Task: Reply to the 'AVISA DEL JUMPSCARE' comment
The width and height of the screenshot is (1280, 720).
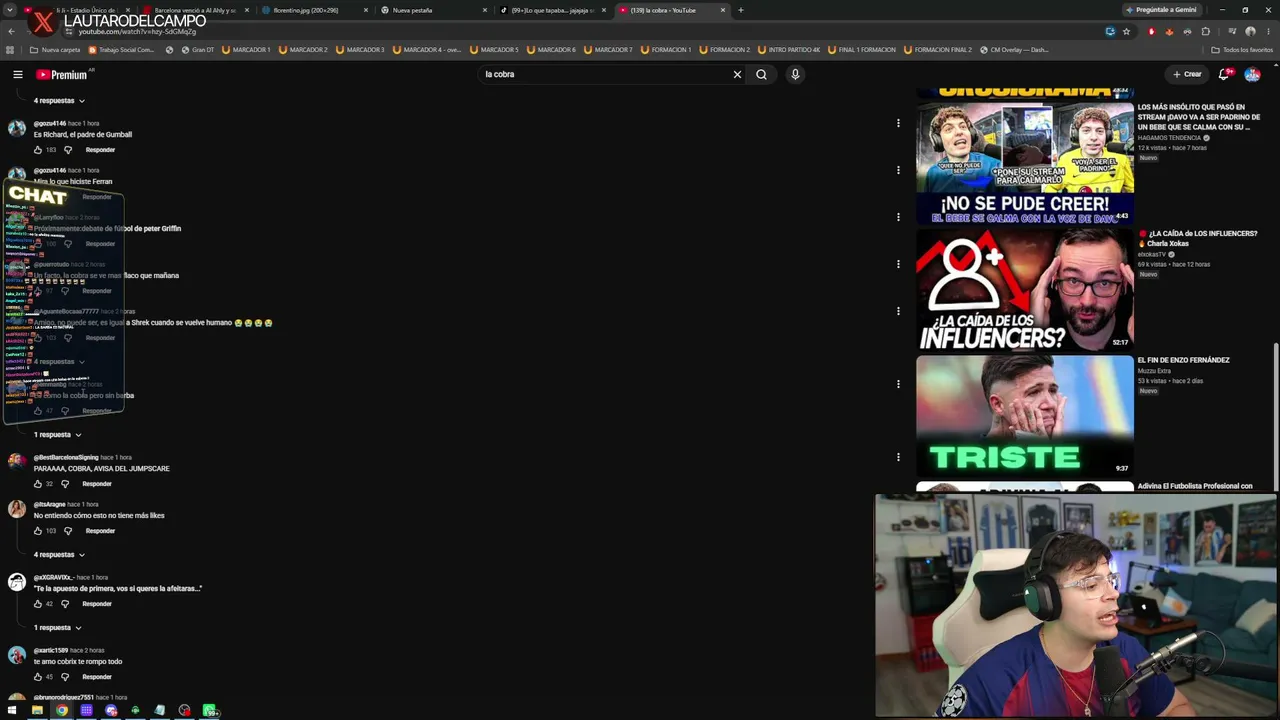Action: [97, 484]
